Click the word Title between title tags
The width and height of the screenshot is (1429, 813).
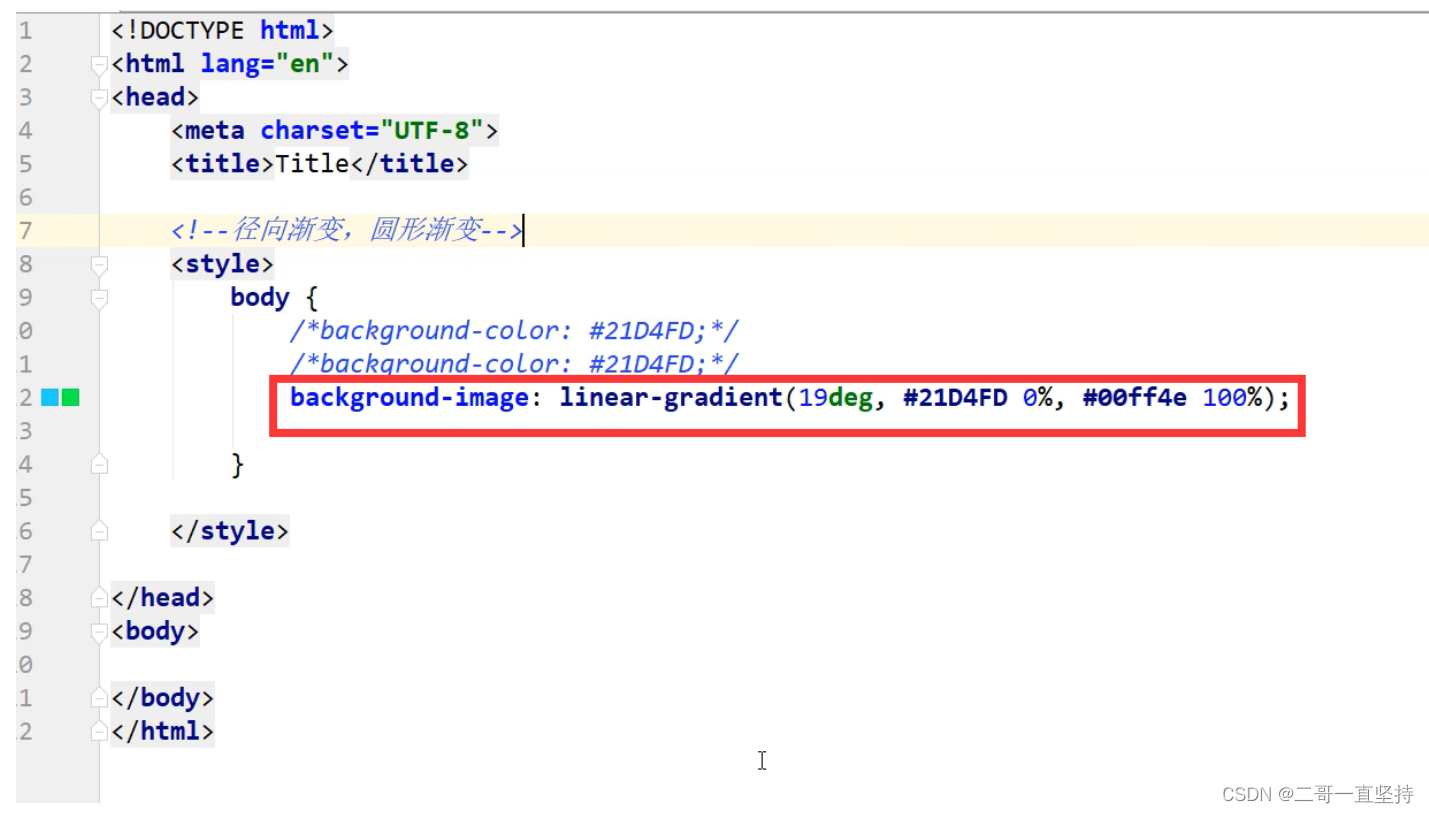coord(312,163)
